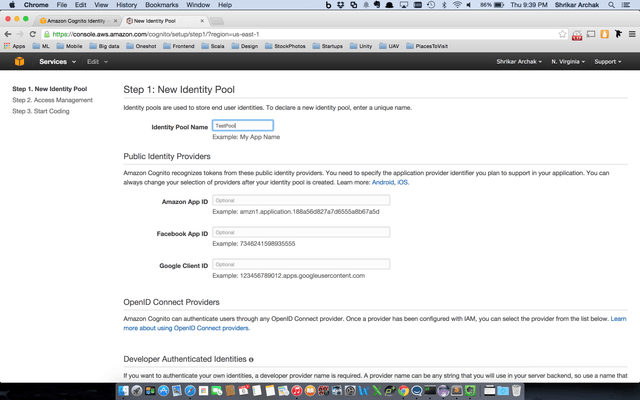
Task: Open the Chrome hamburger menu
Action: tap(632, 34)
